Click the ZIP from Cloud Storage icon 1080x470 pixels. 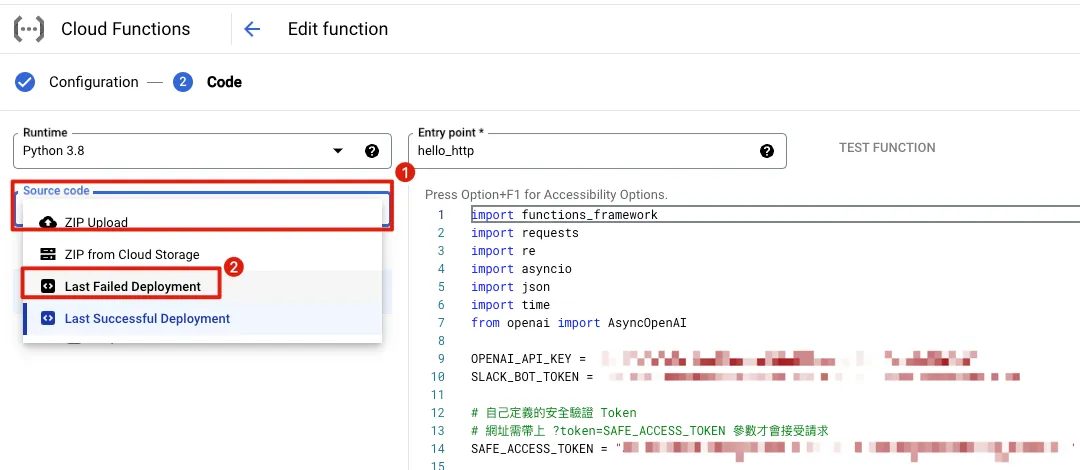coord(47,254)
